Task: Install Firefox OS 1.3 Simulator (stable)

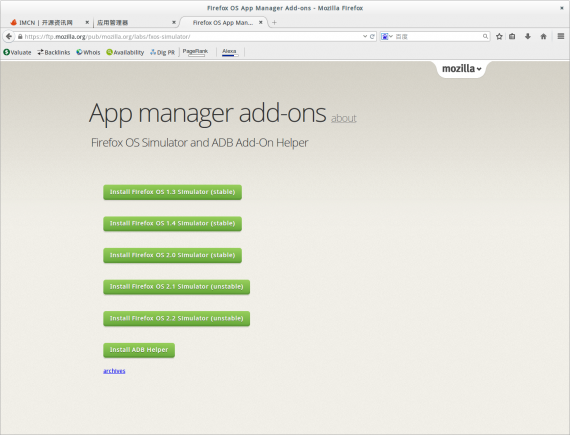Action: point(172,192)
